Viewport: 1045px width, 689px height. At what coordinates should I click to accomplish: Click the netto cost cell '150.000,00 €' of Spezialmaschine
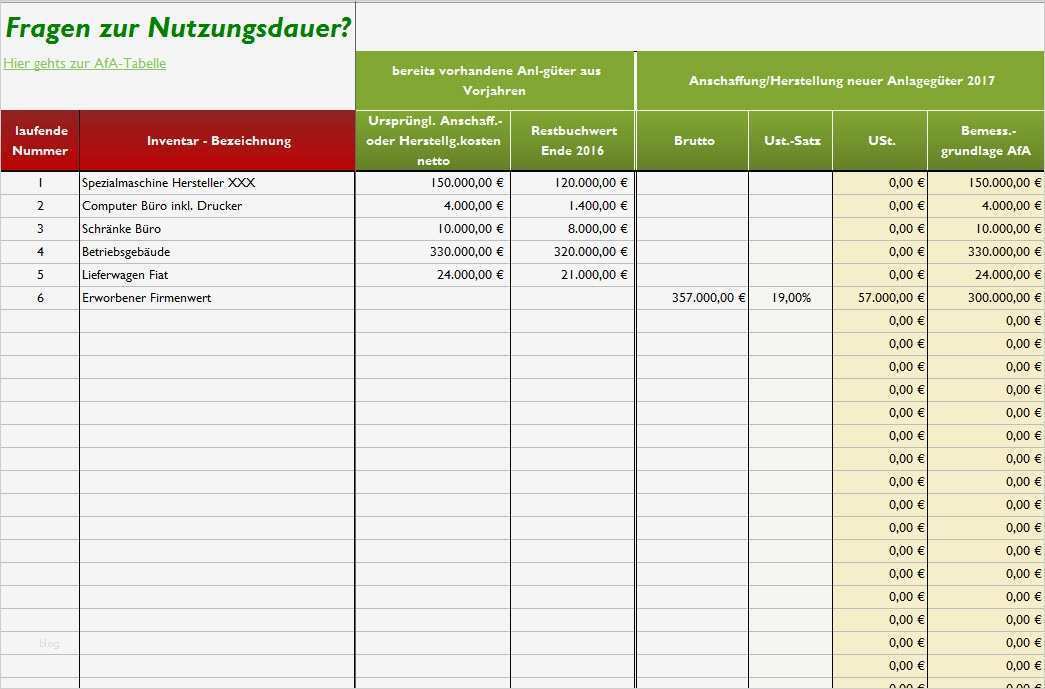433,183
